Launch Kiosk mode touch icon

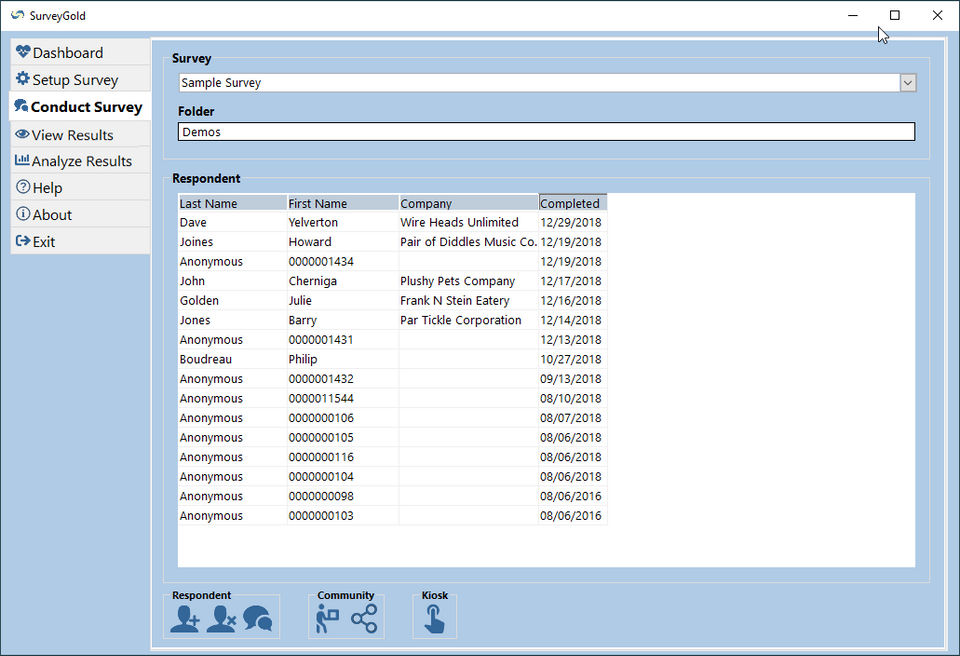(434, 619)
